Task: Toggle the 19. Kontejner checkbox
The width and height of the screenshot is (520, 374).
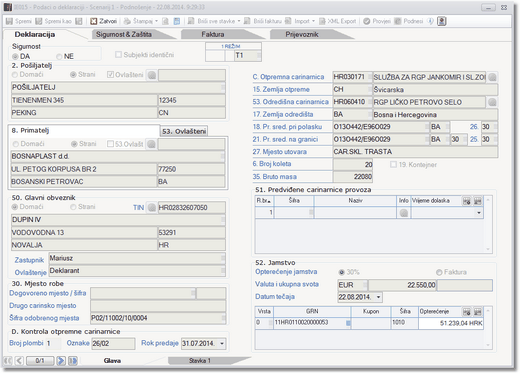Action: coord(393,164)
